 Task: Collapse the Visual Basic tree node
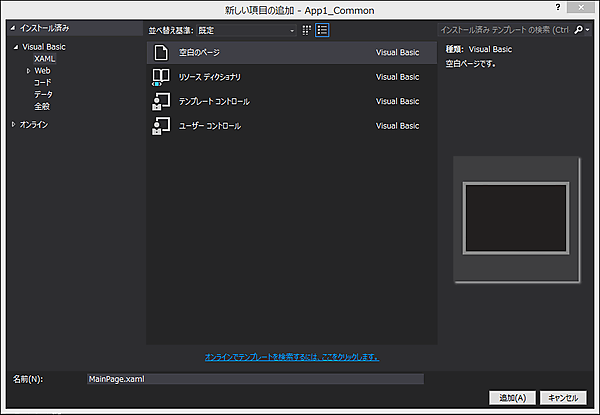(16, 47)
